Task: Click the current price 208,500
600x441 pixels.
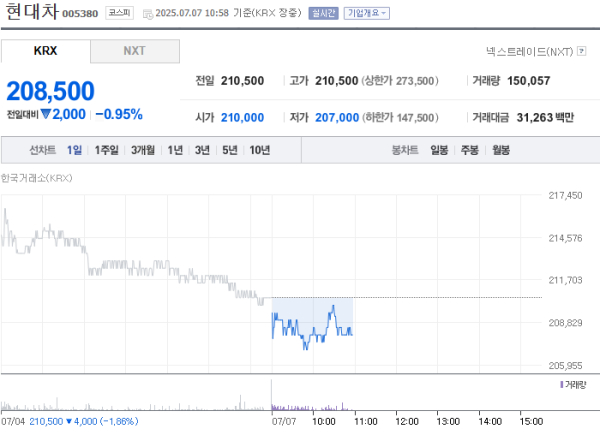Action: [50, 91]
